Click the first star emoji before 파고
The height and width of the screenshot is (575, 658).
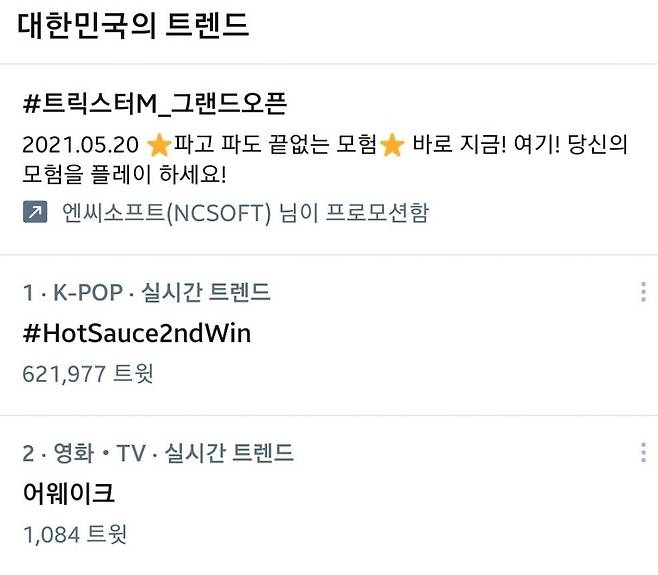coord(159,144)
